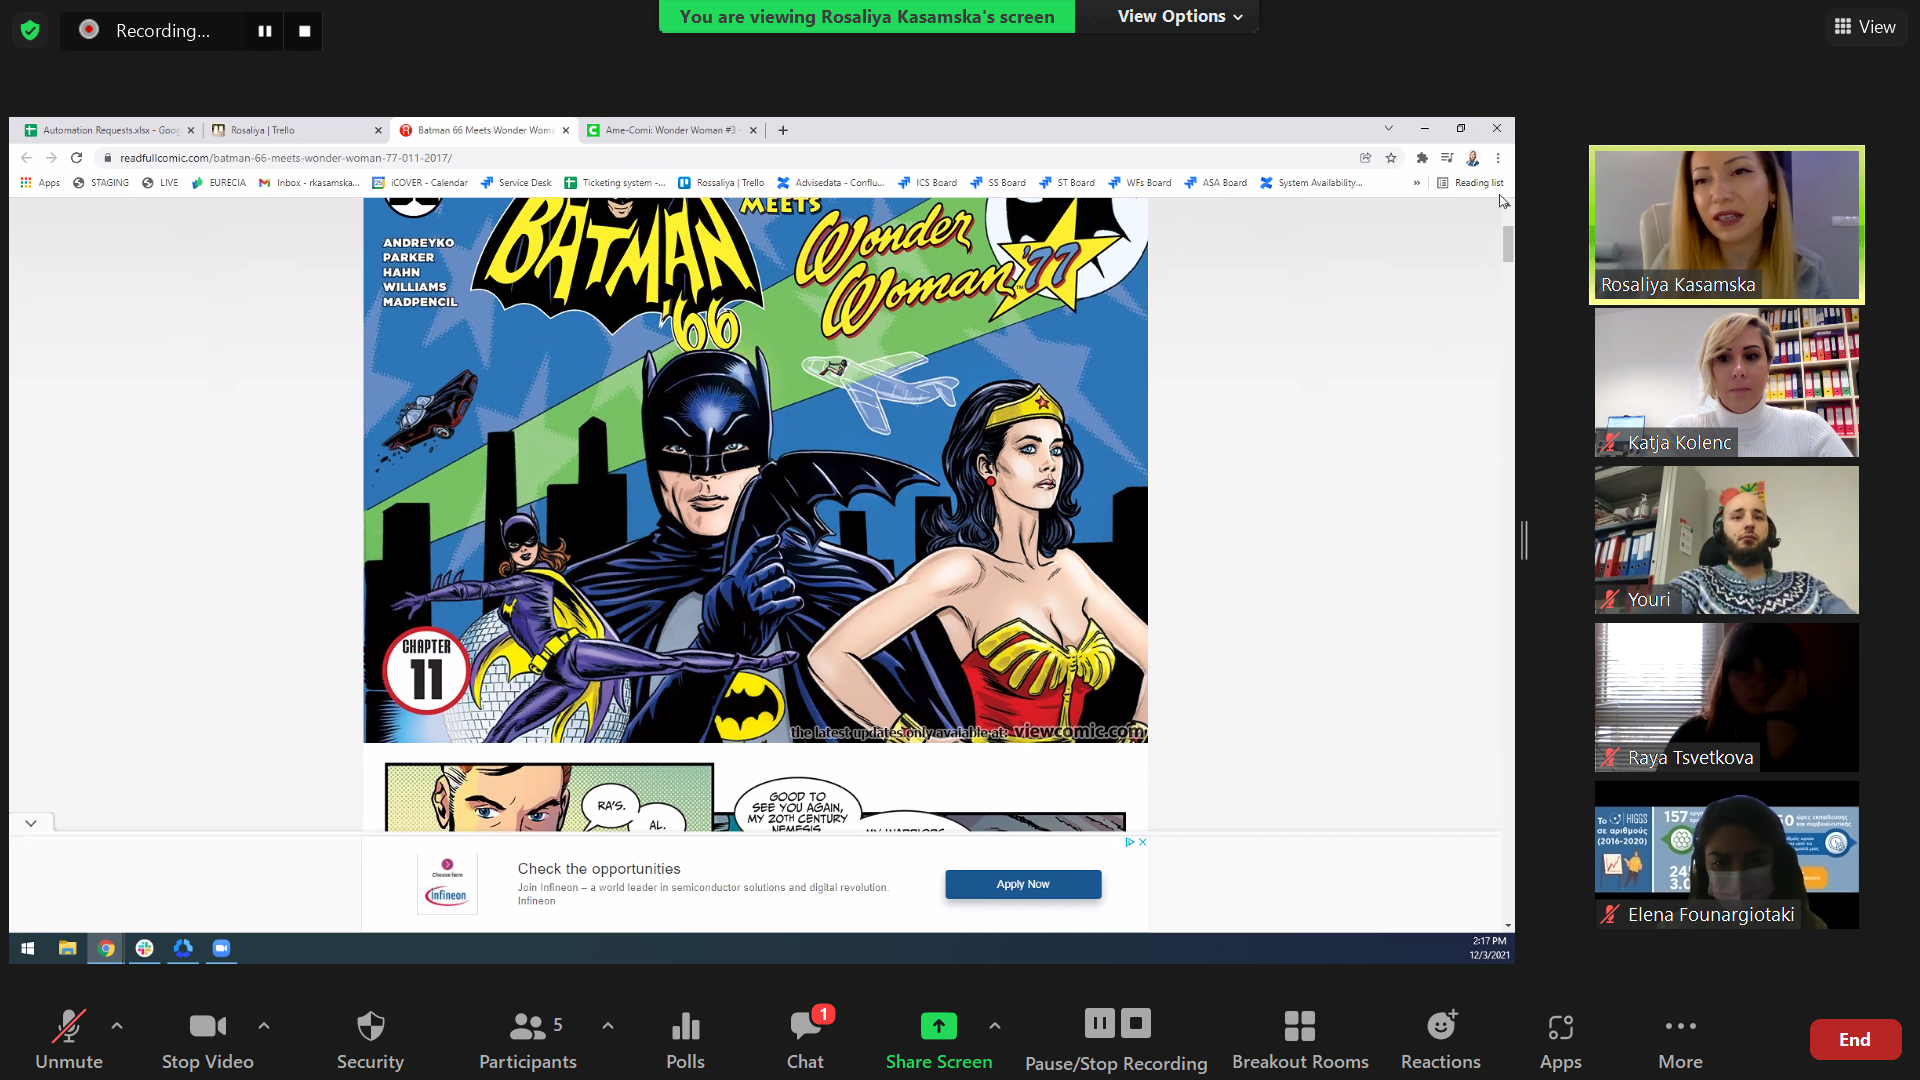Select Rosaliya Kasamska video thumbnail
The image size is (1920, 1080).
pyautogui.click(x=1726, y=225)
